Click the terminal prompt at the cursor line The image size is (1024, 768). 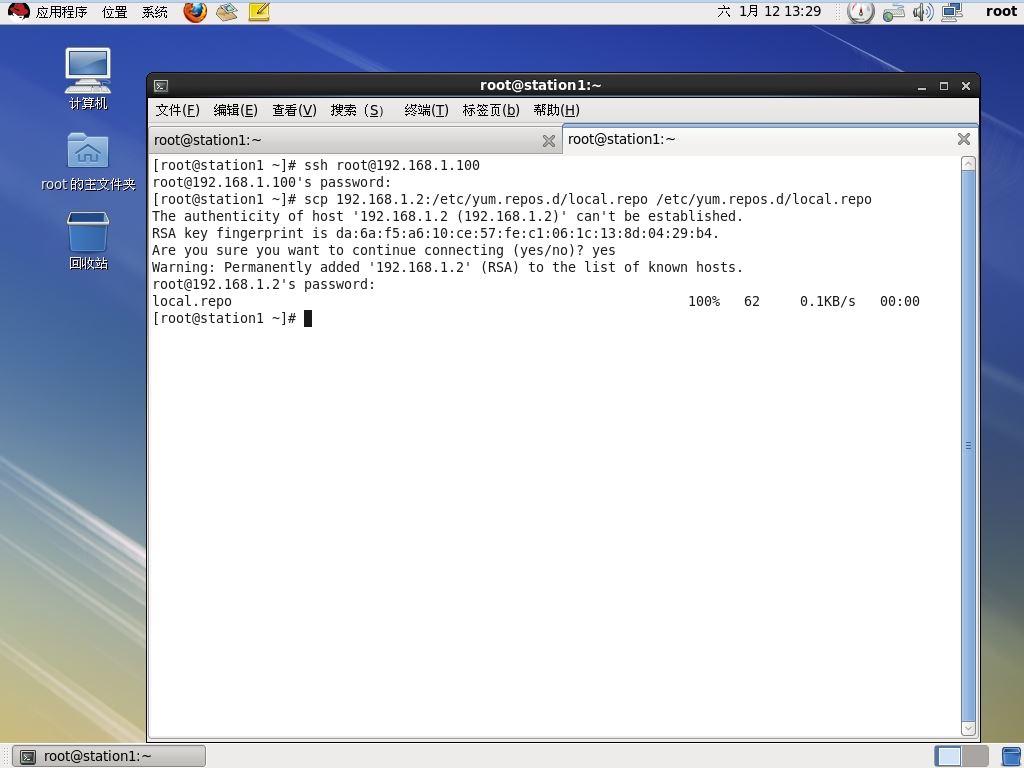[x=224, y=318]
